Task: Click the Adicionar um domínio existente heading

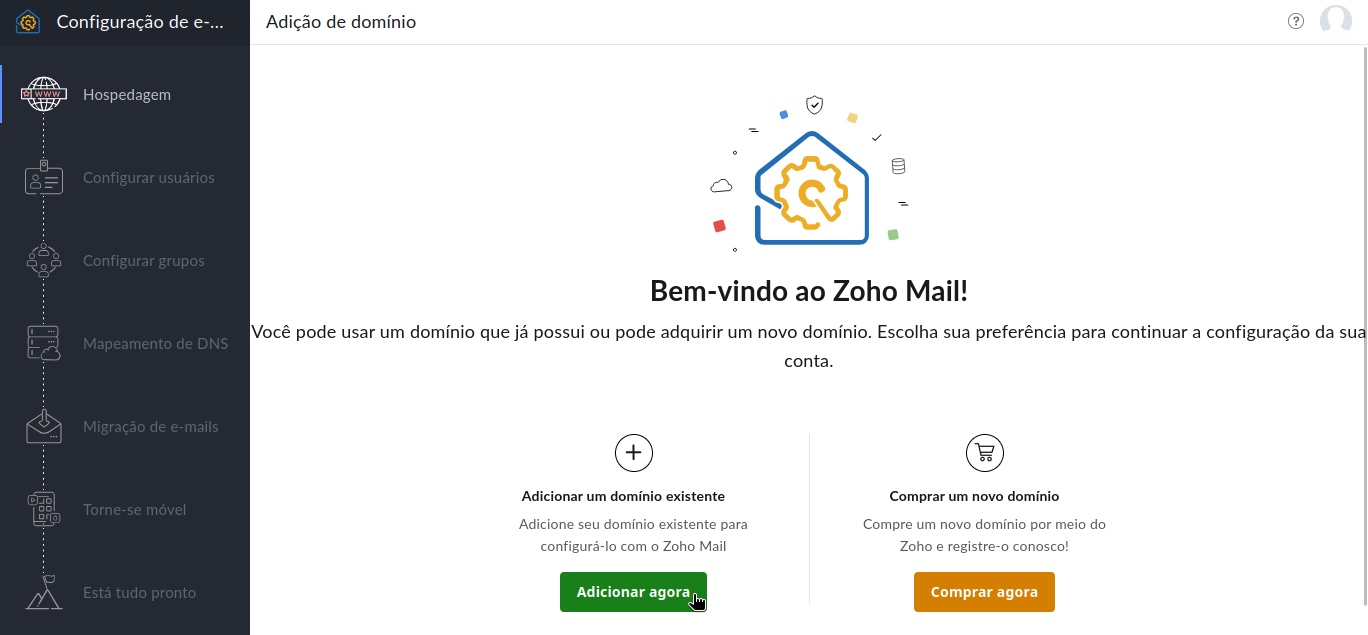Action: (x=623, y=496)
